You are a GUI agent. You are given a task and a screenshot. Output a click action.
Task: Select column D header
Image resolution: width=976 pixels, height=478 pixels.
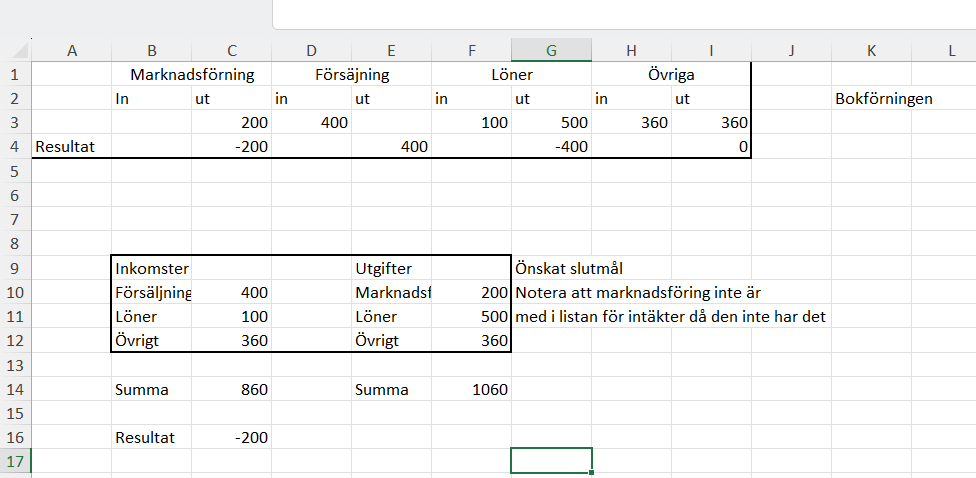coord(312,51)
